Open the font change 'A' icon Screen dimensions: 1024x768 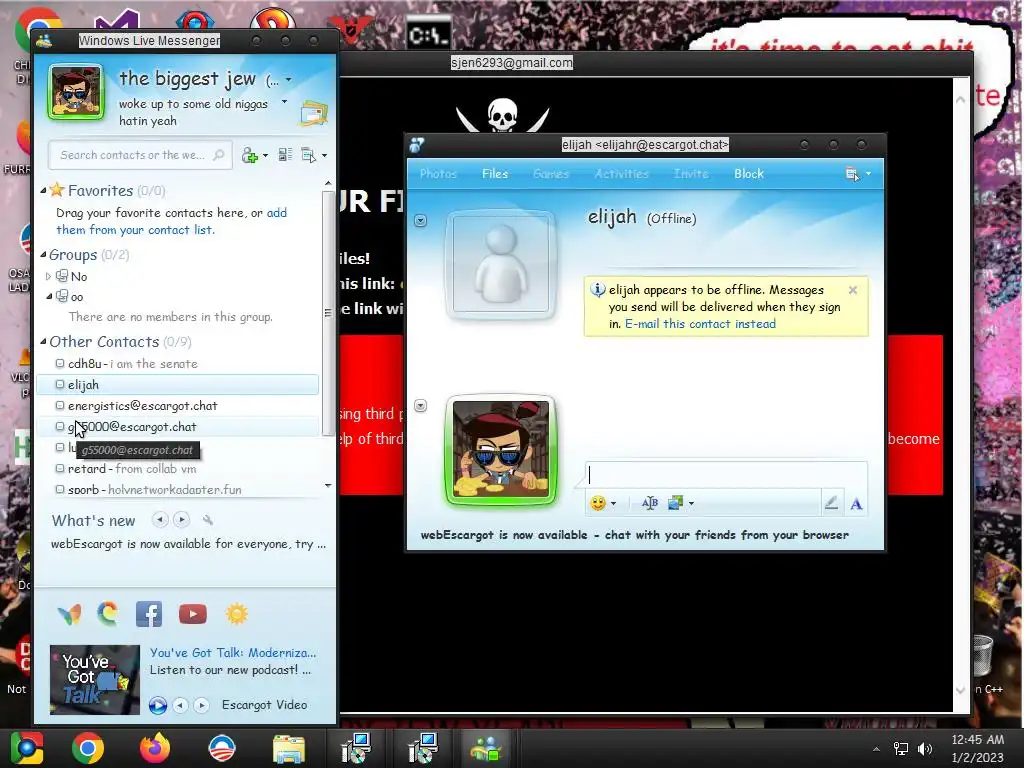tap(856, 504)
